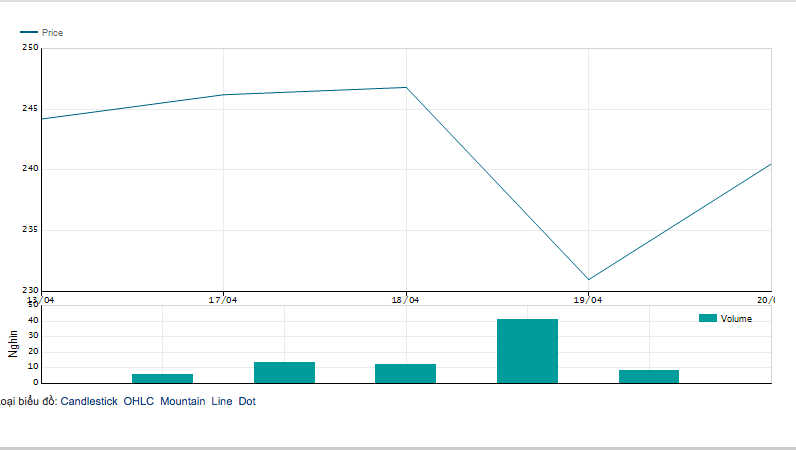Screen dimensions: 796x450
Task: Click the 17/04 date axis label
Action: pyautogui.click(x=223, y=299)
